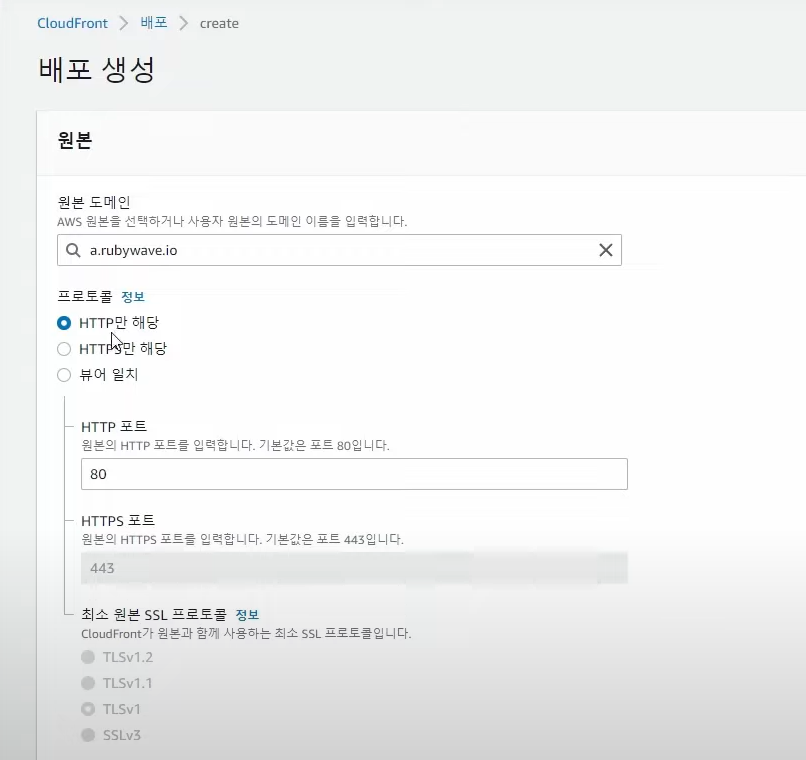Image resolution: width=806 pixels, height=760 pixels.
Task: Click the HTTP 포트 field containing 80
Action: (354, 474)
